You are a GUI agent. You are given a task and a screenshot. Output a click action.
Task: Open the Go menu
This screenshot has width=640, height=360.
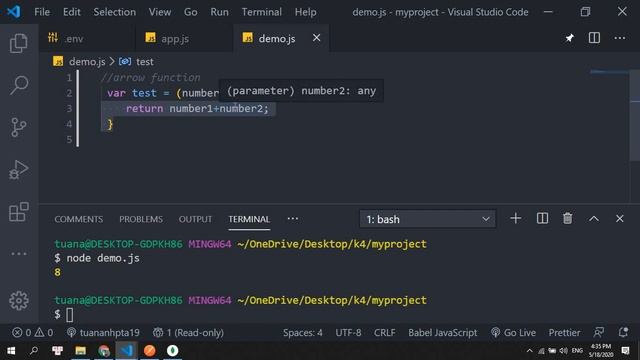click(x=191, y=12)
